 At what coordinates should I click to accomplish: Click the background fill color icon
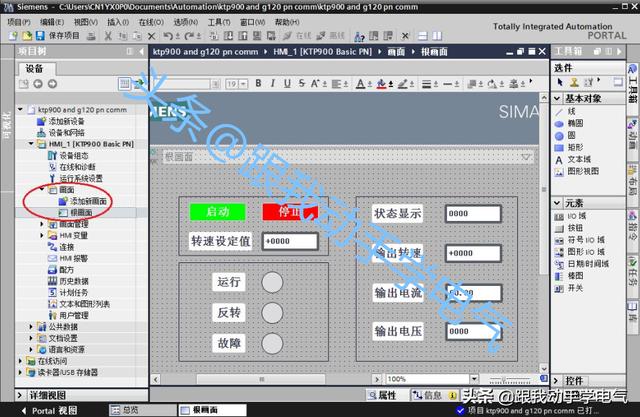click(381, 84)
